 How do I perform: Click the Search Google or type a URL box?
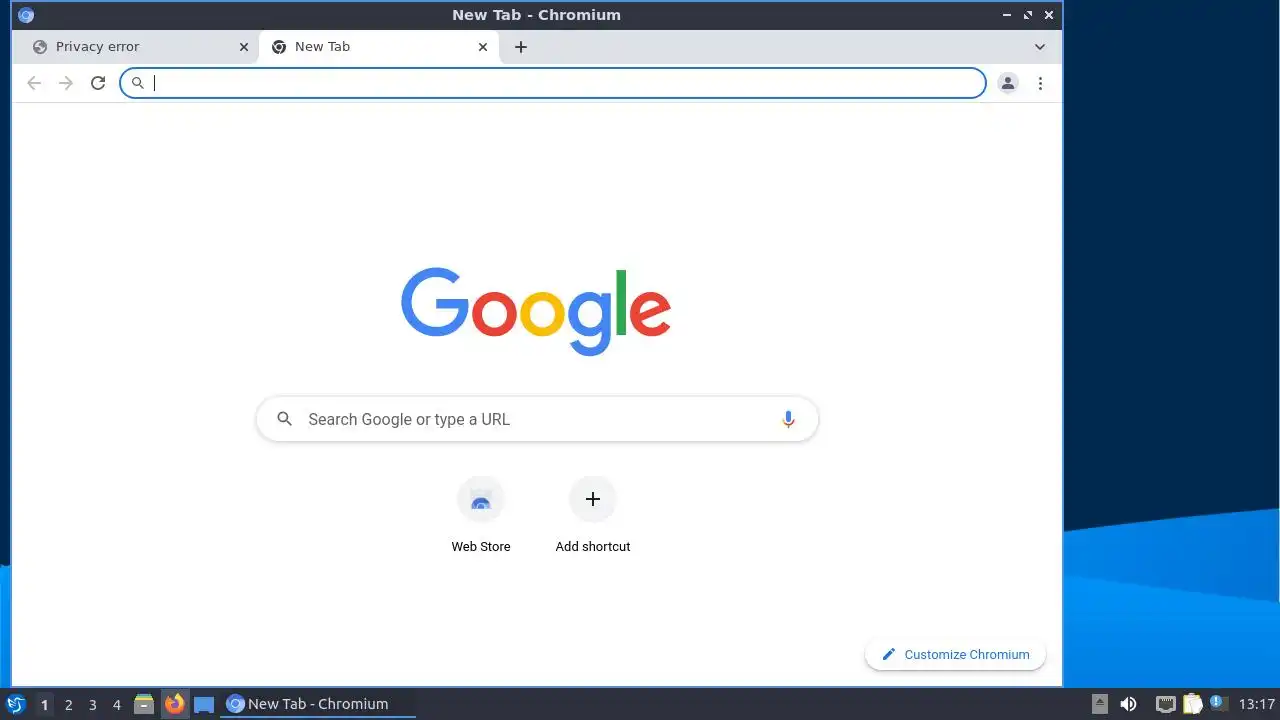point(537,419)
